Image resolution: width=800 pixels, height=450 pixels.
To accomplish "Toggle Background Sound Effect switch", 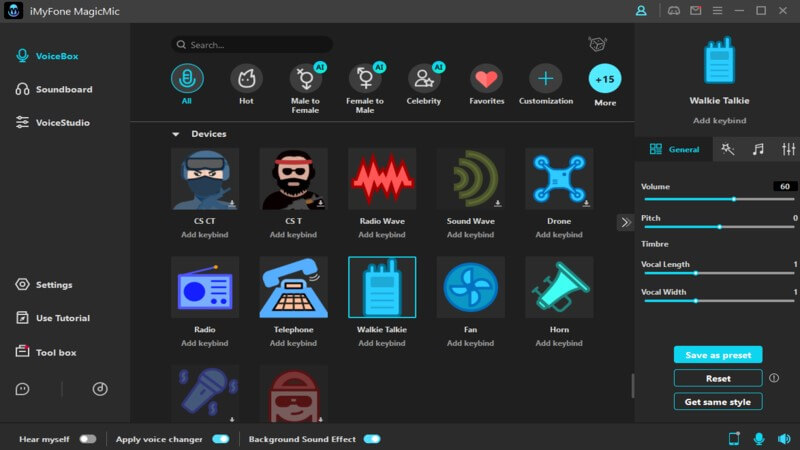I will (372, 439).
